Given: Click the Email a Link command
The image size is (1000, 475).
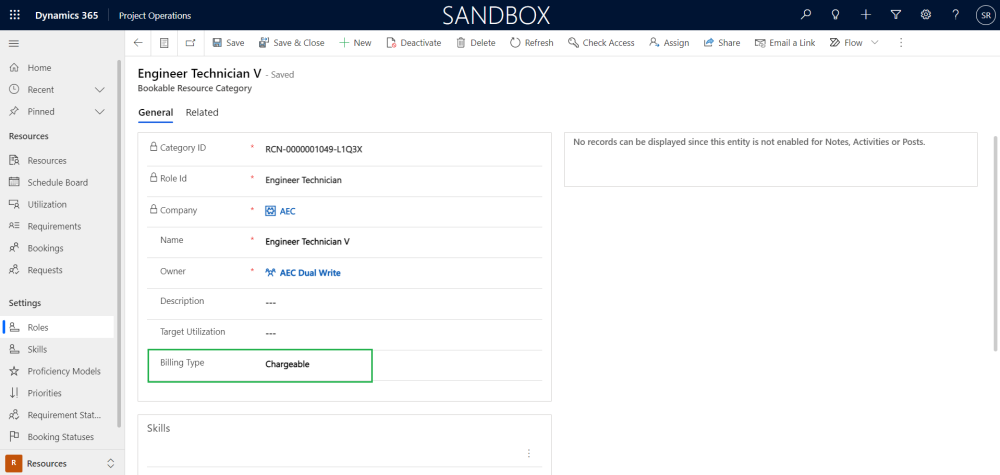Looking at the screenshot, I should point(785,43).
